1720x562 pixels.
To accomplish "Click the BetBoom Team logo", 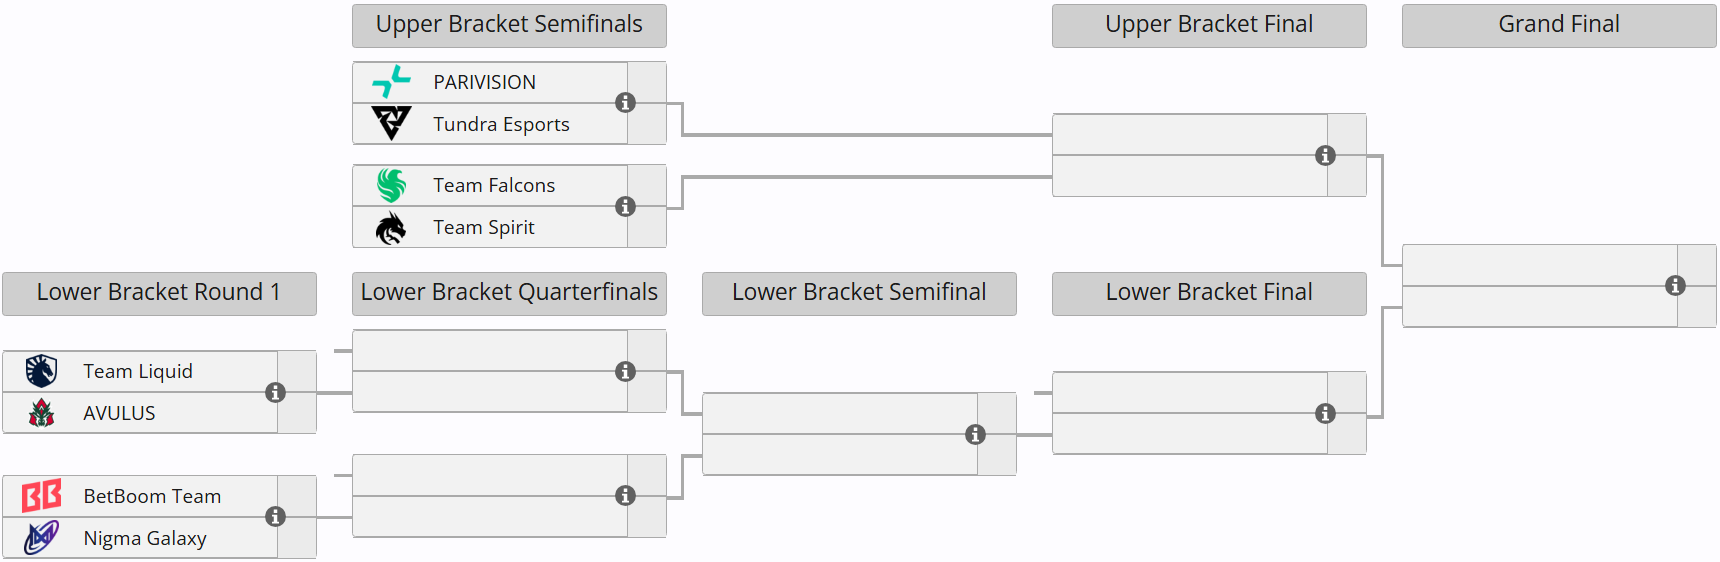I will (41, 496).
